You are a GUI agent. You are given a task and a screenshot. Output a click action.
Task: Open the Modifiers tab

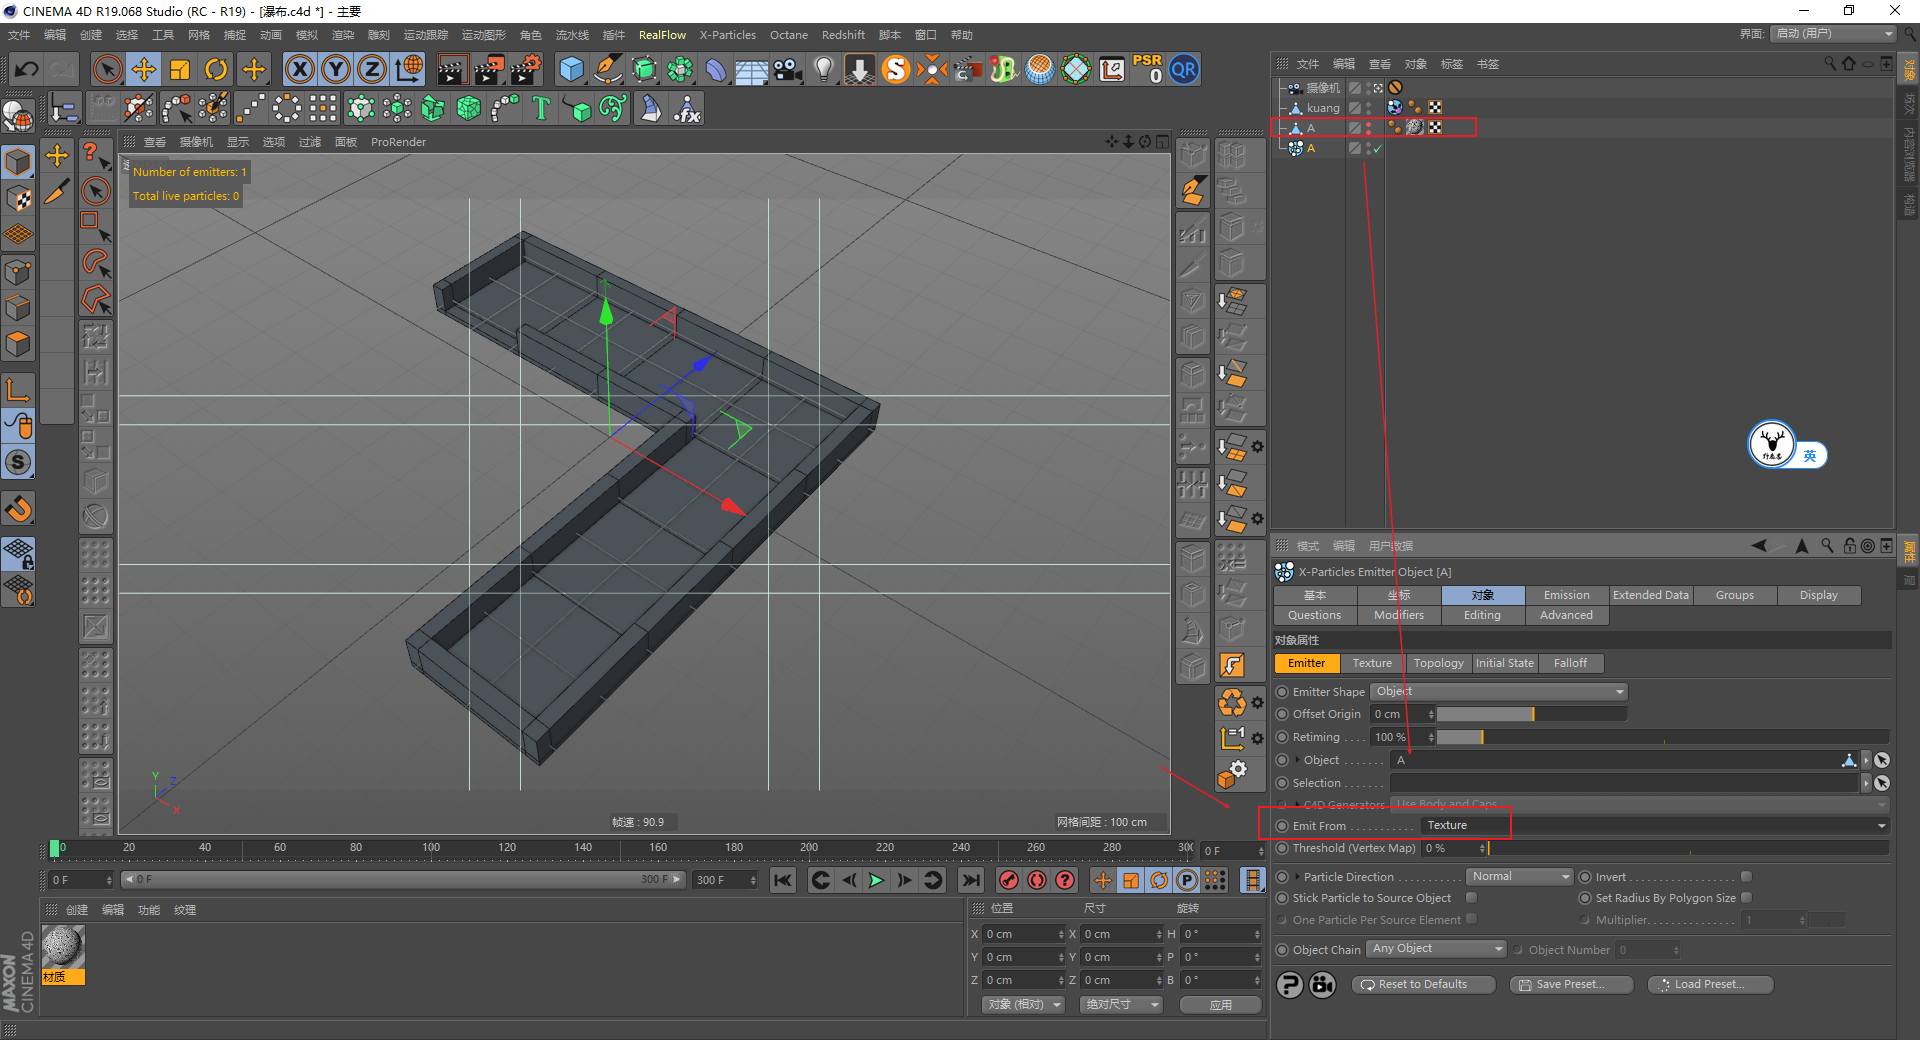tap(1399, 615)
